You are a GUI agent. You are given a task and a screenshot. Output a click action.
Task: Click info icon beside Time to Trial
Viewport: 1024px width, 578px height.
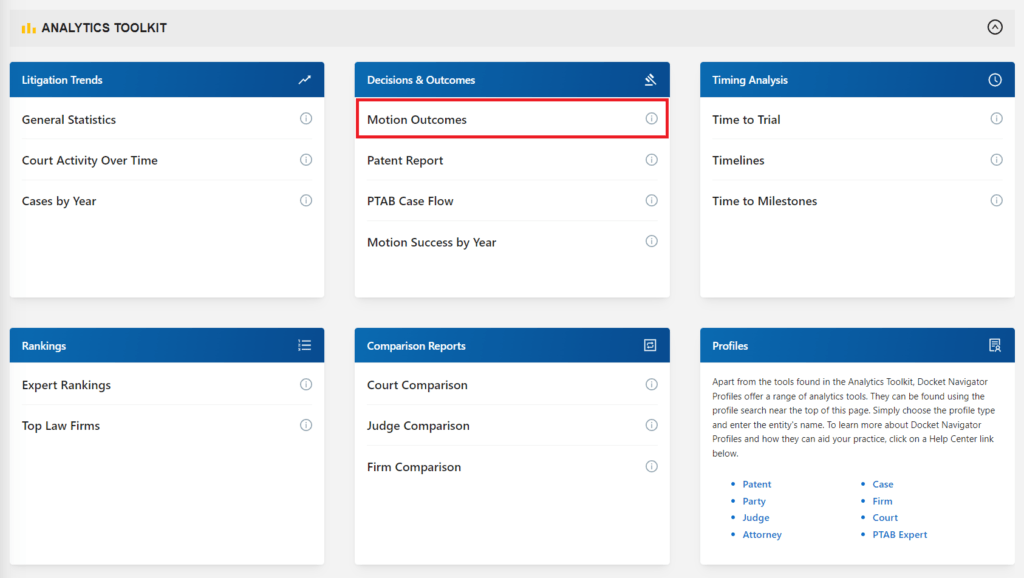[x=996, y=119]
